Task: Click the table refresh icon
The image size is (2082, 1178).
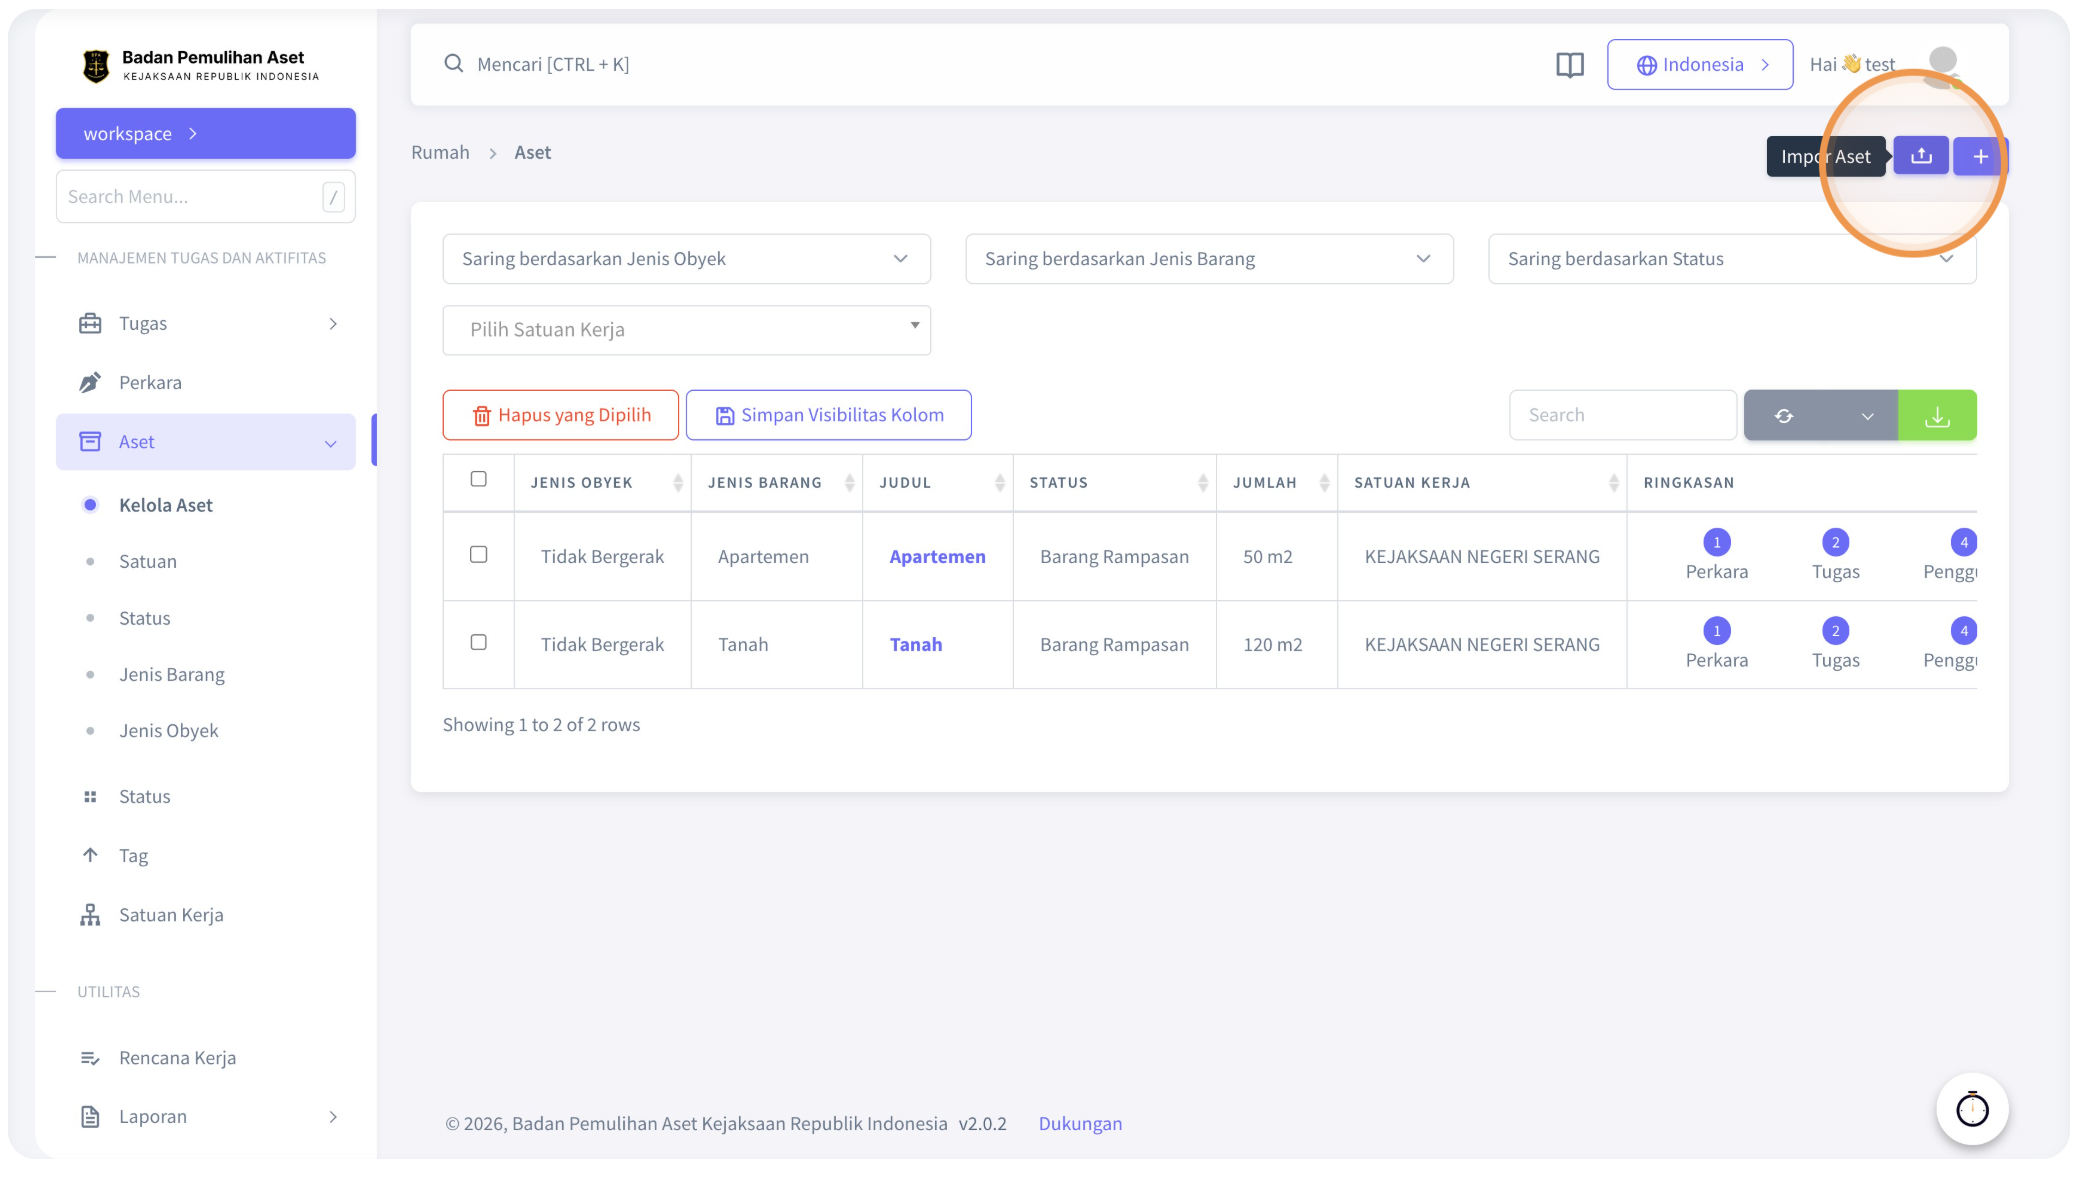Action: [x=1784, y=415]
